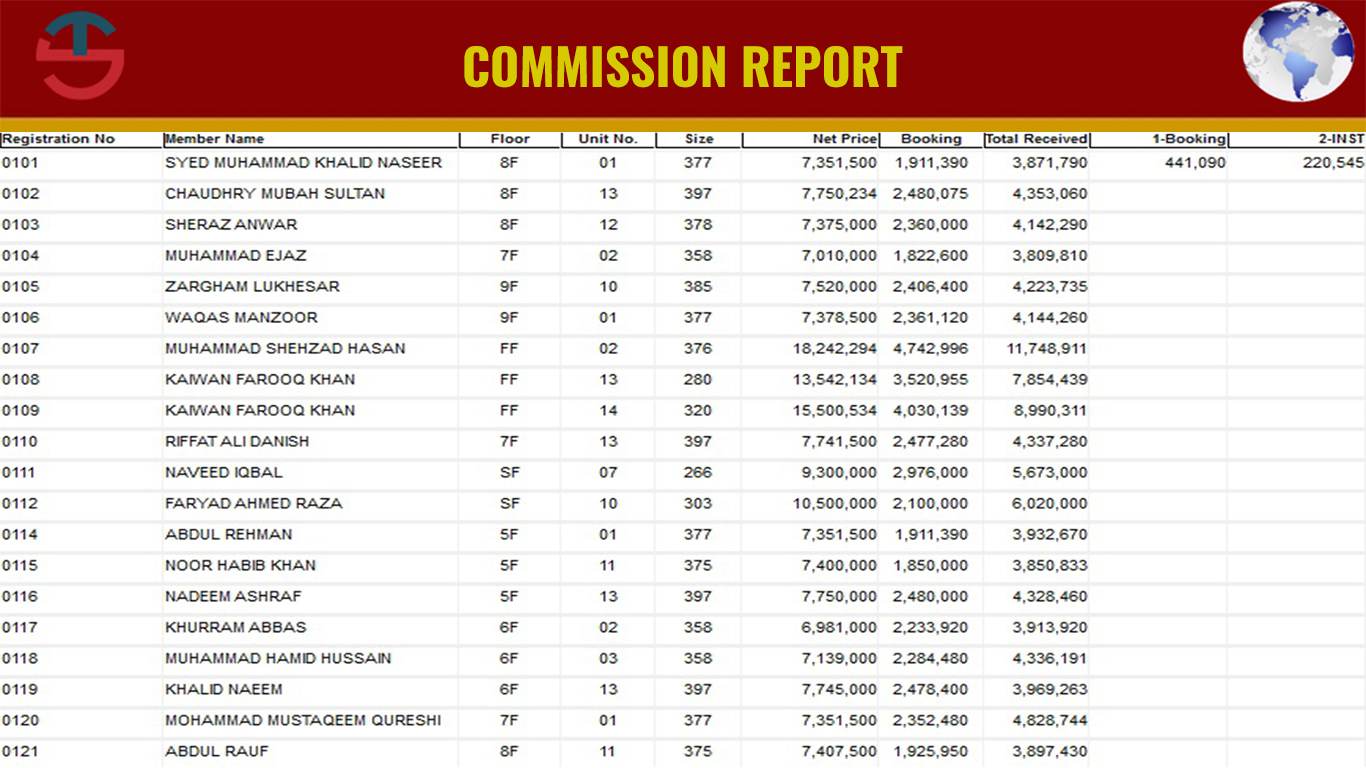Select MUHAMMAD SHEHZAD HASAN name cell
1366x768 pixels.
click(285, 348)
